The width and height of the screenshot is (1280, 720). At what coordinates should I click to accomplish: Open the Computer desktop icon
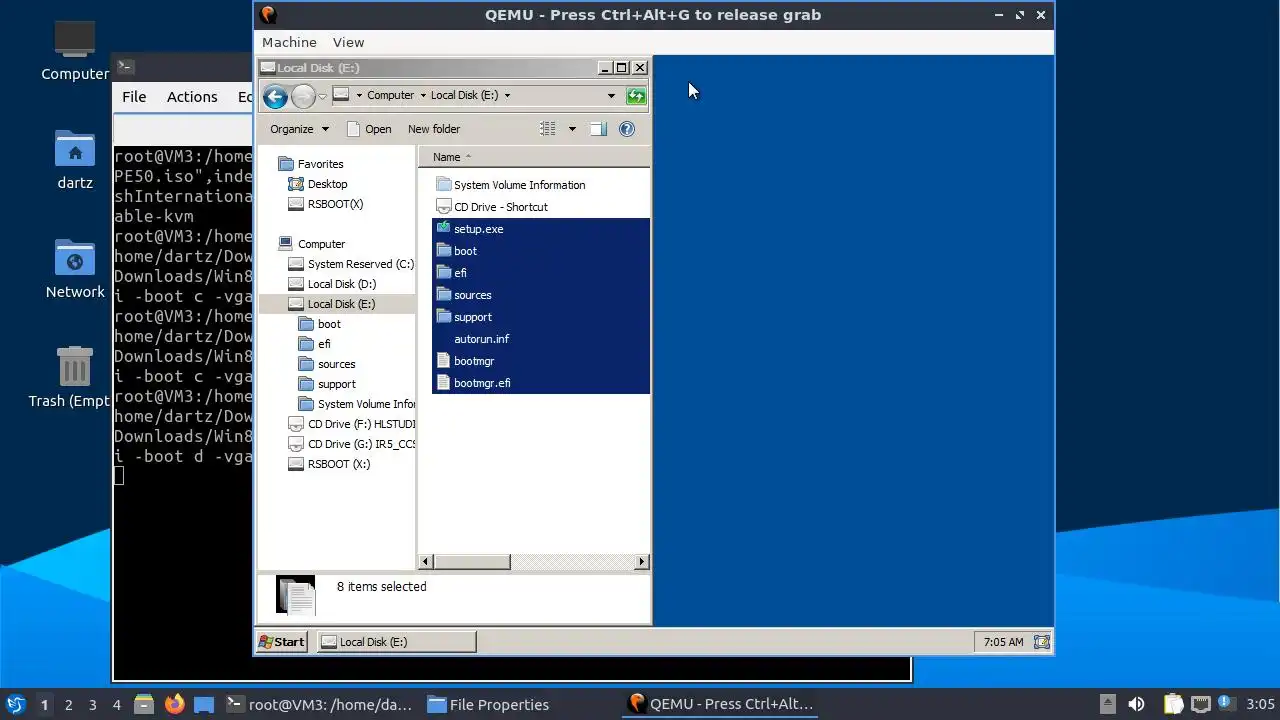[75, 52]
